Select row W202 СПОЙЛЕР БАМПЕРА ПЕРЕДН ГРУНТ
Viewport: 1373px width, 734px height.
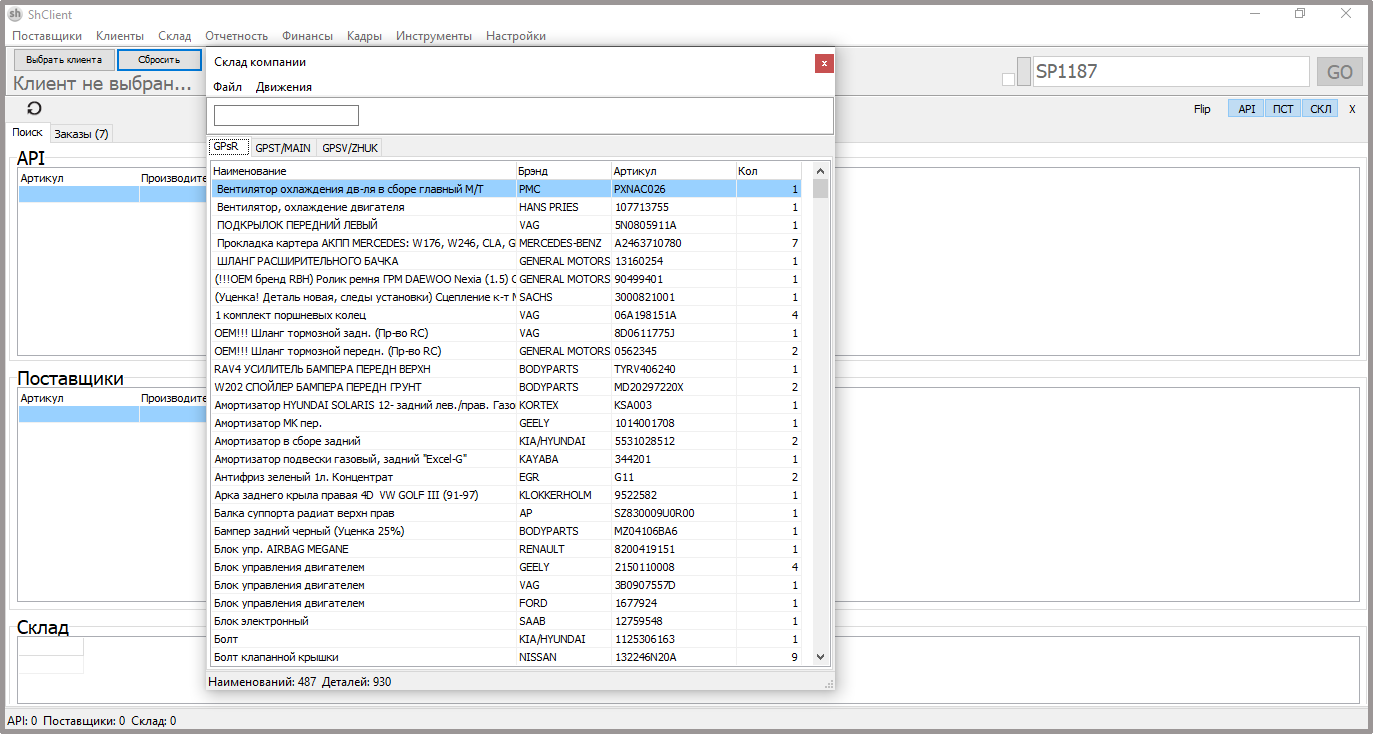506,387
